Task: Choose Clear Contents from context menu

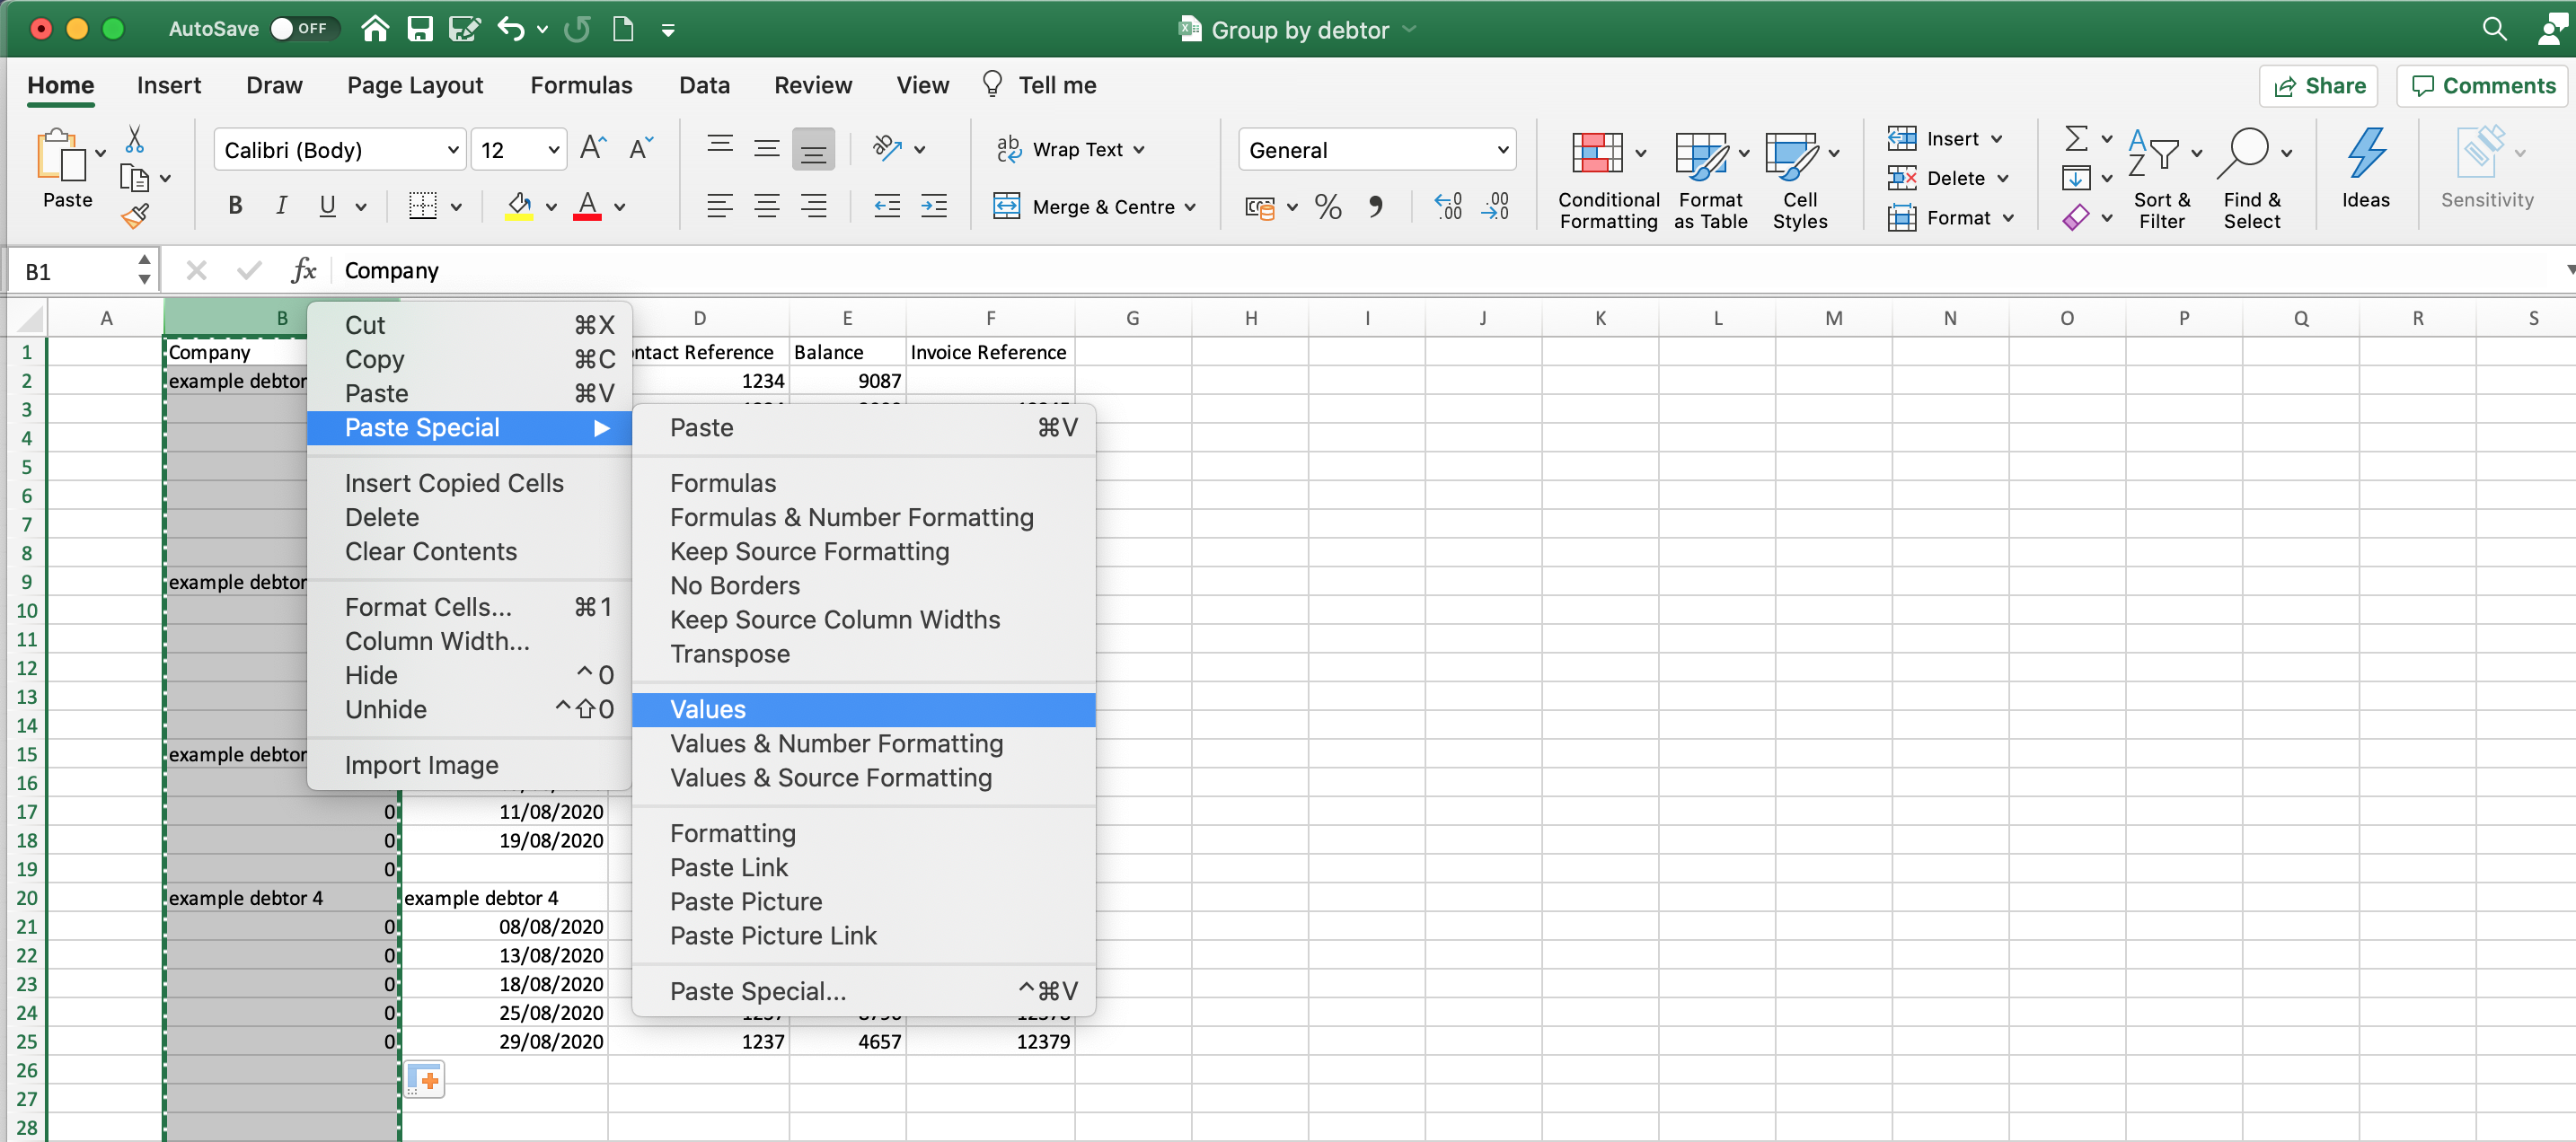Action: [431, 551]
